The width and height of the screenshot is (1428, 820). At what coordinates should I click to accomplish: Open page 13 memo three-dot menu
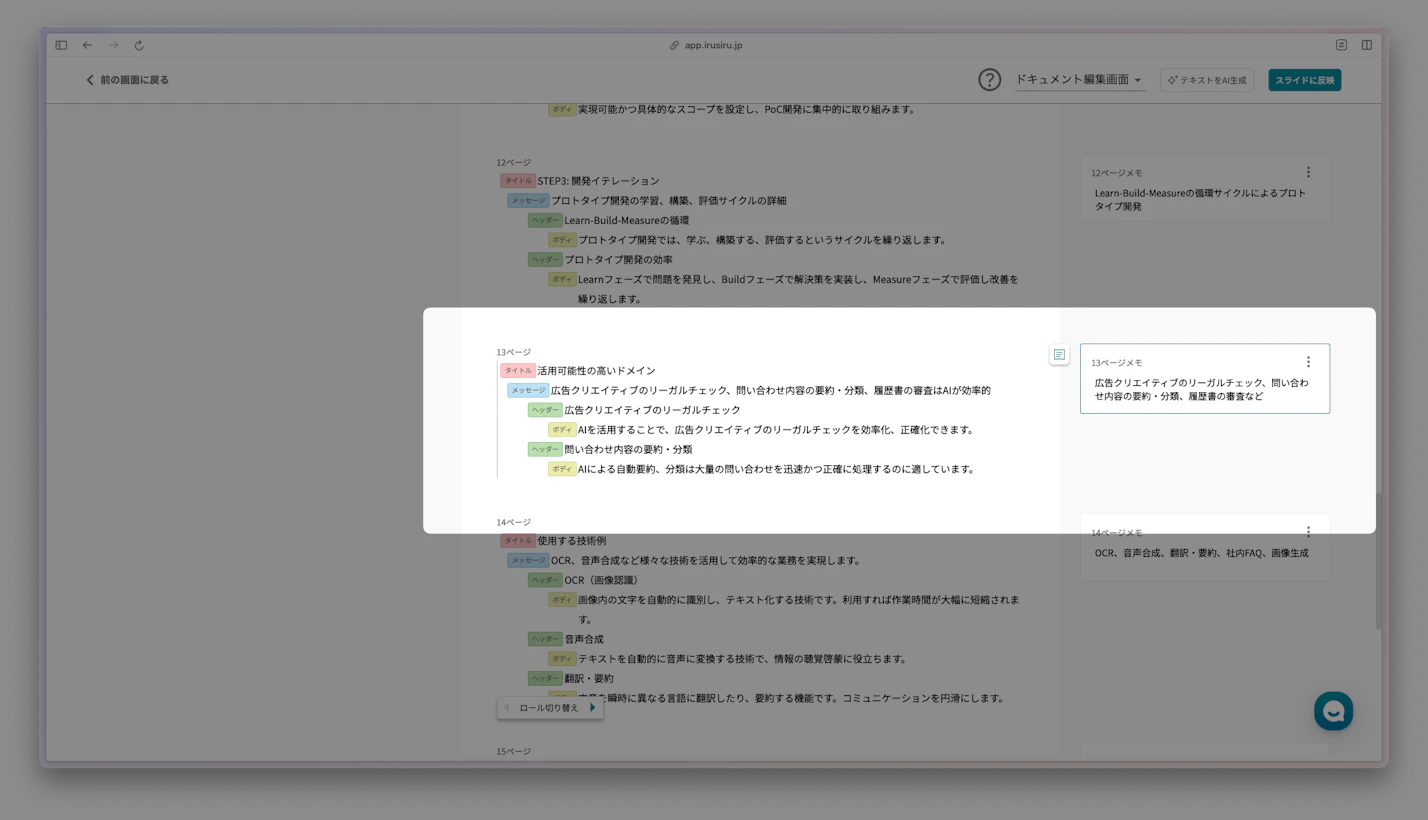point(1308,362)
